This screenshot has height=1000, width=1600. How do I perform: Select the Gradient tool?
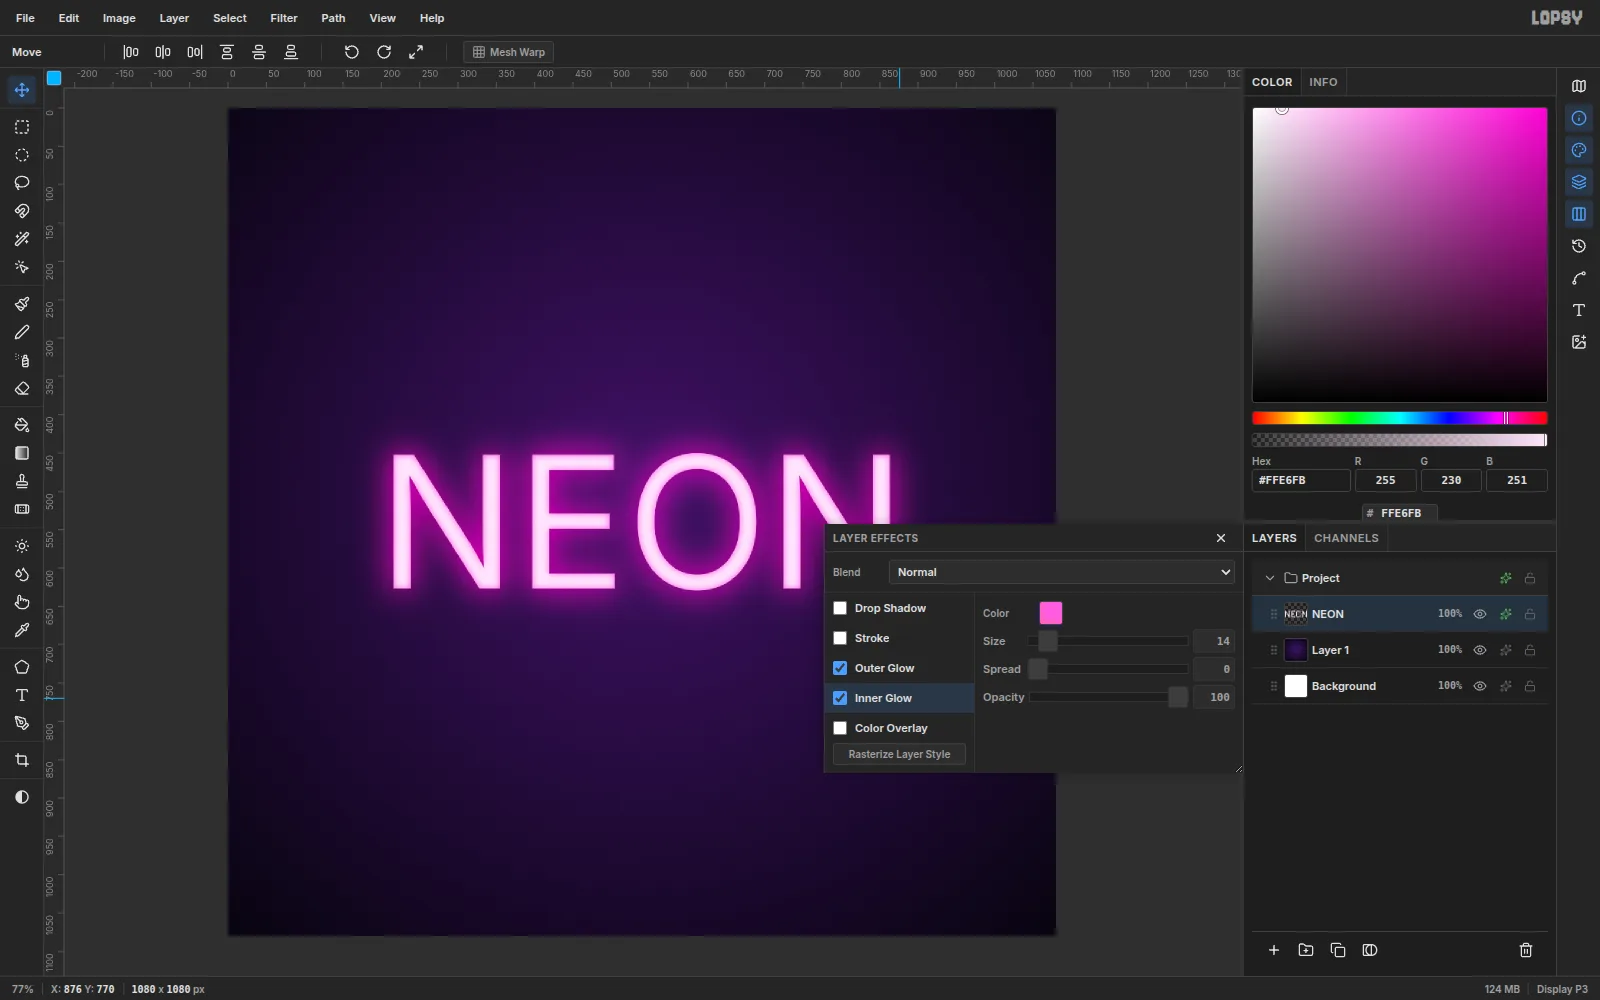click(x=22, y=453)
